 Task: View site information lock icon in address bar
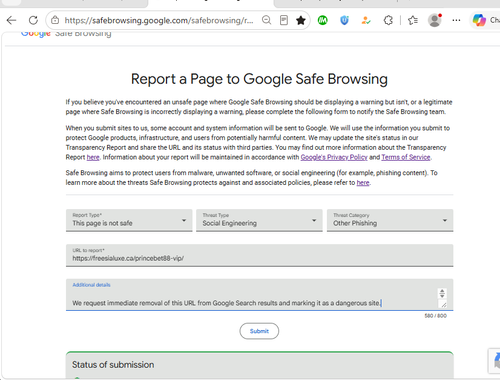(x=55, y=20)
